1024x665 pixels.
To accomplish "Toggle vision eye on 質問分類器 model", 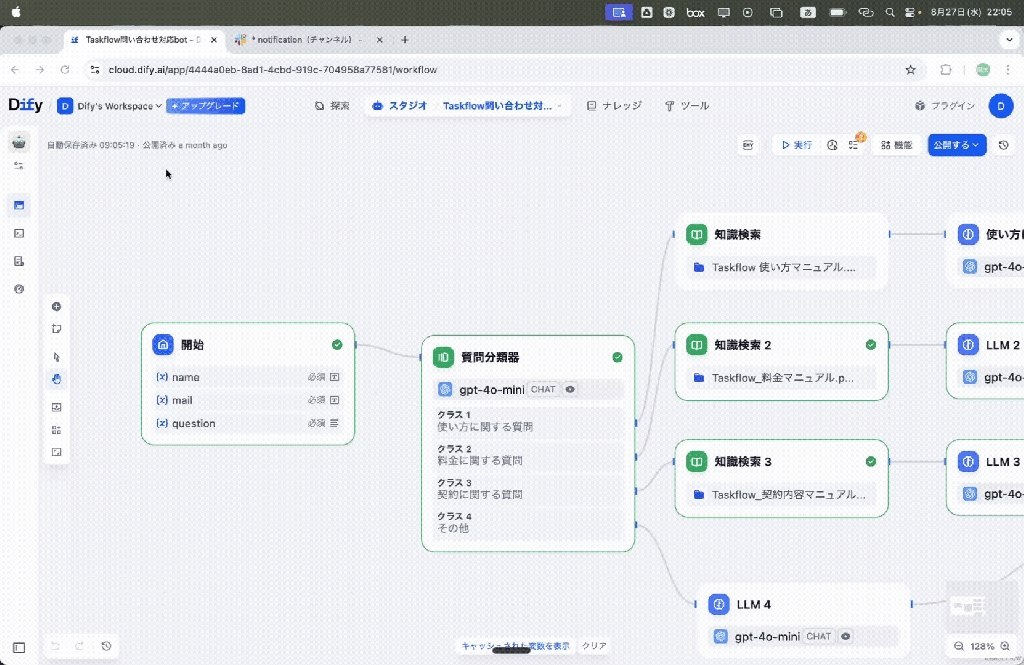I will coord(570,389).
